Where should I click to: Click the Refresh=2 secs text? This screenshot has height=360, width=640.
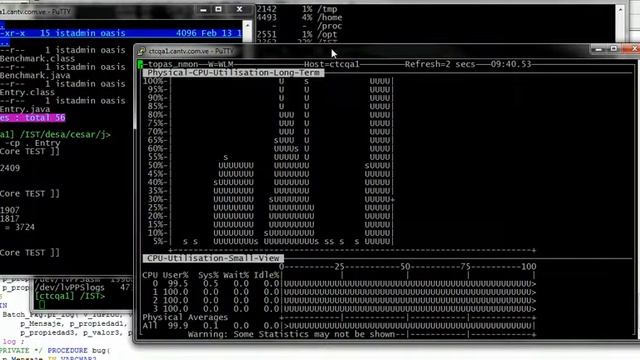[x=440, y=64]
